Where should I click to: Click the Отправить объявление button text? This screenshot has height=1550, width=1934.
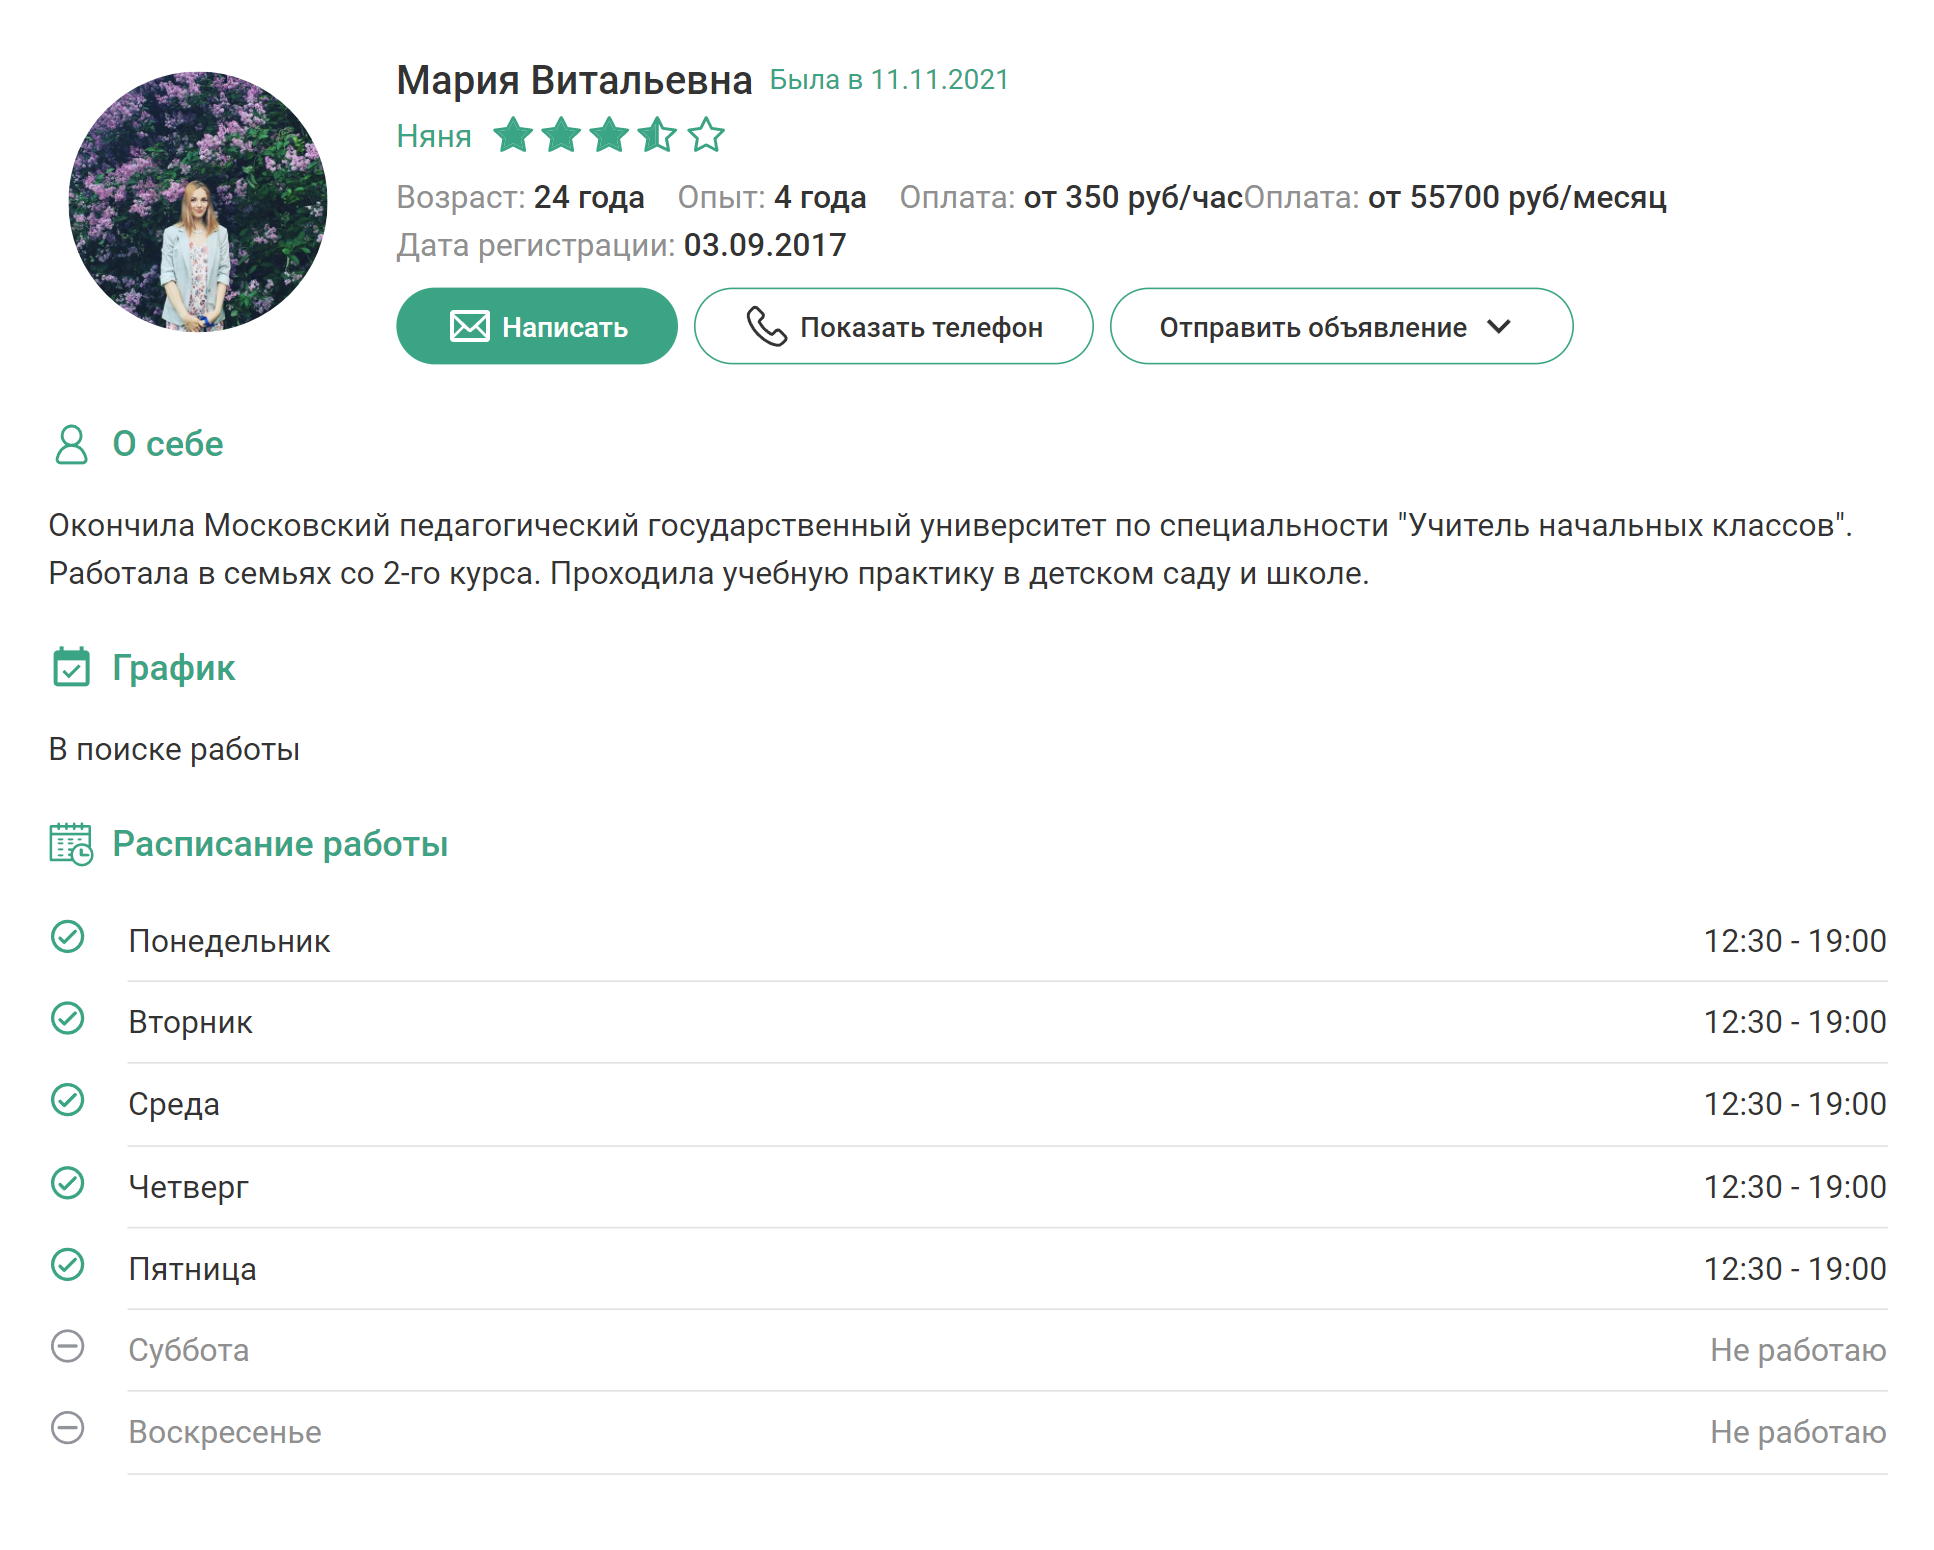pos(1313,328)
